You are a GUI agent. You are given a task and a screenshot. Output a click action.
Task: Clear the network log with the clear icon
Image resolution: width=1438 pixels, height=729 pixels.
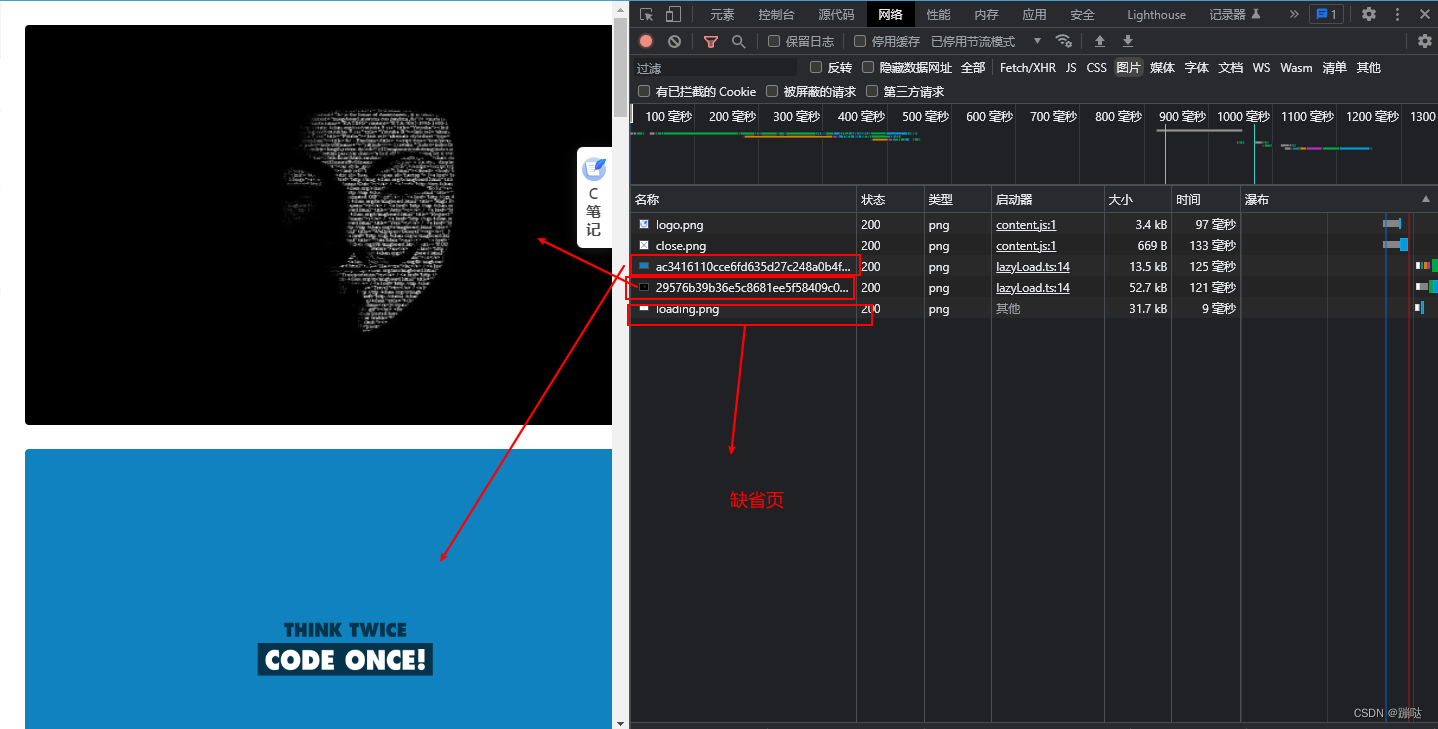click(x=674, y=41)
